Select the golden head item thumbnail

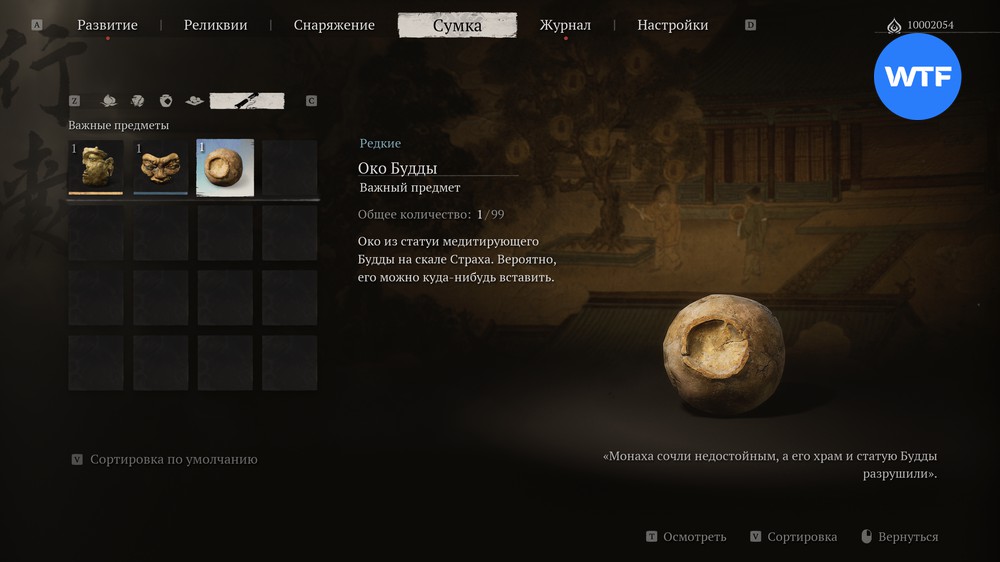point(96,167)
